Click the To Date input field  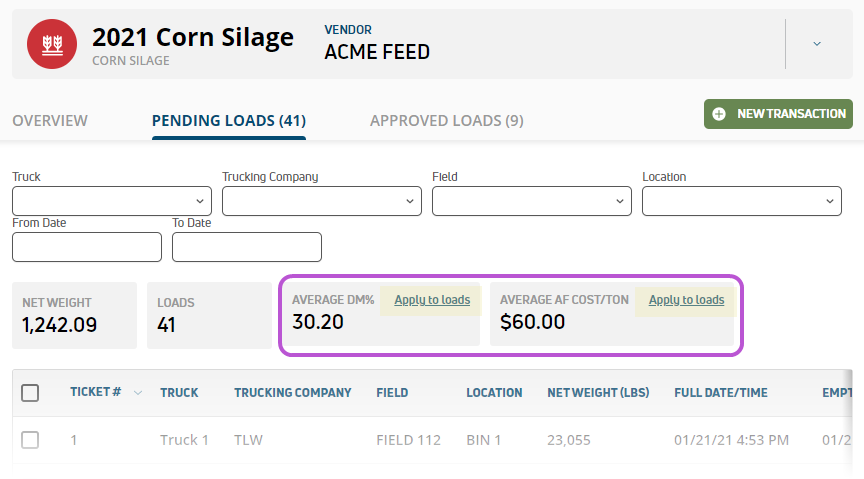pyautogui.click(x=247, y=247)
